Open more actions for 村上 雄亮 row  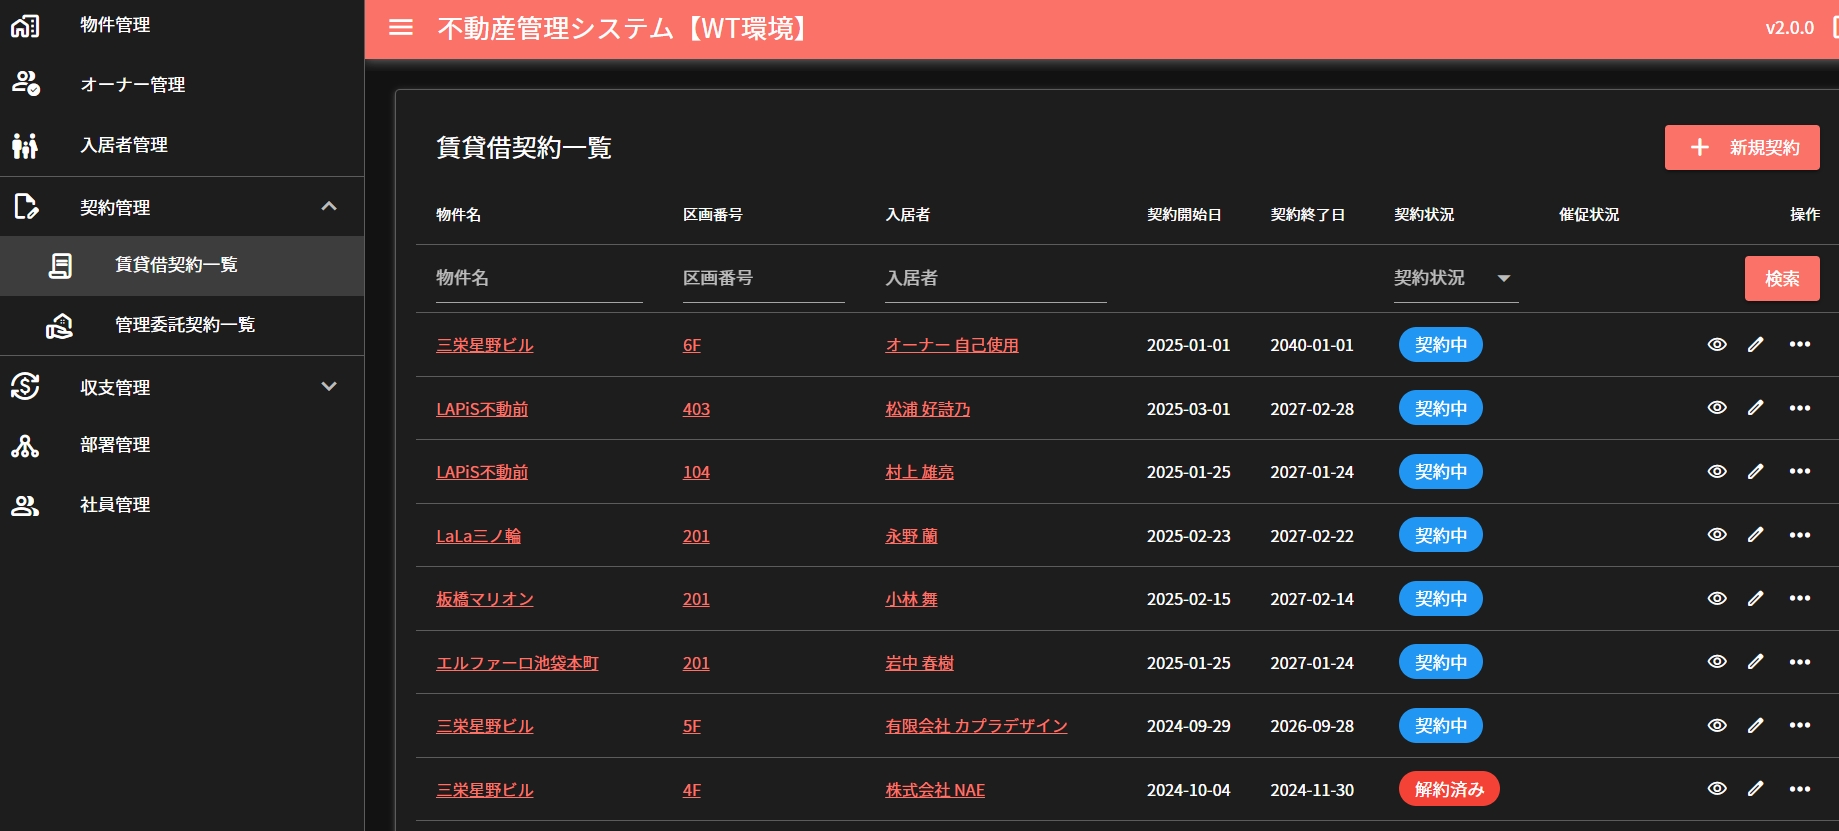click(x=1800, y=471)
